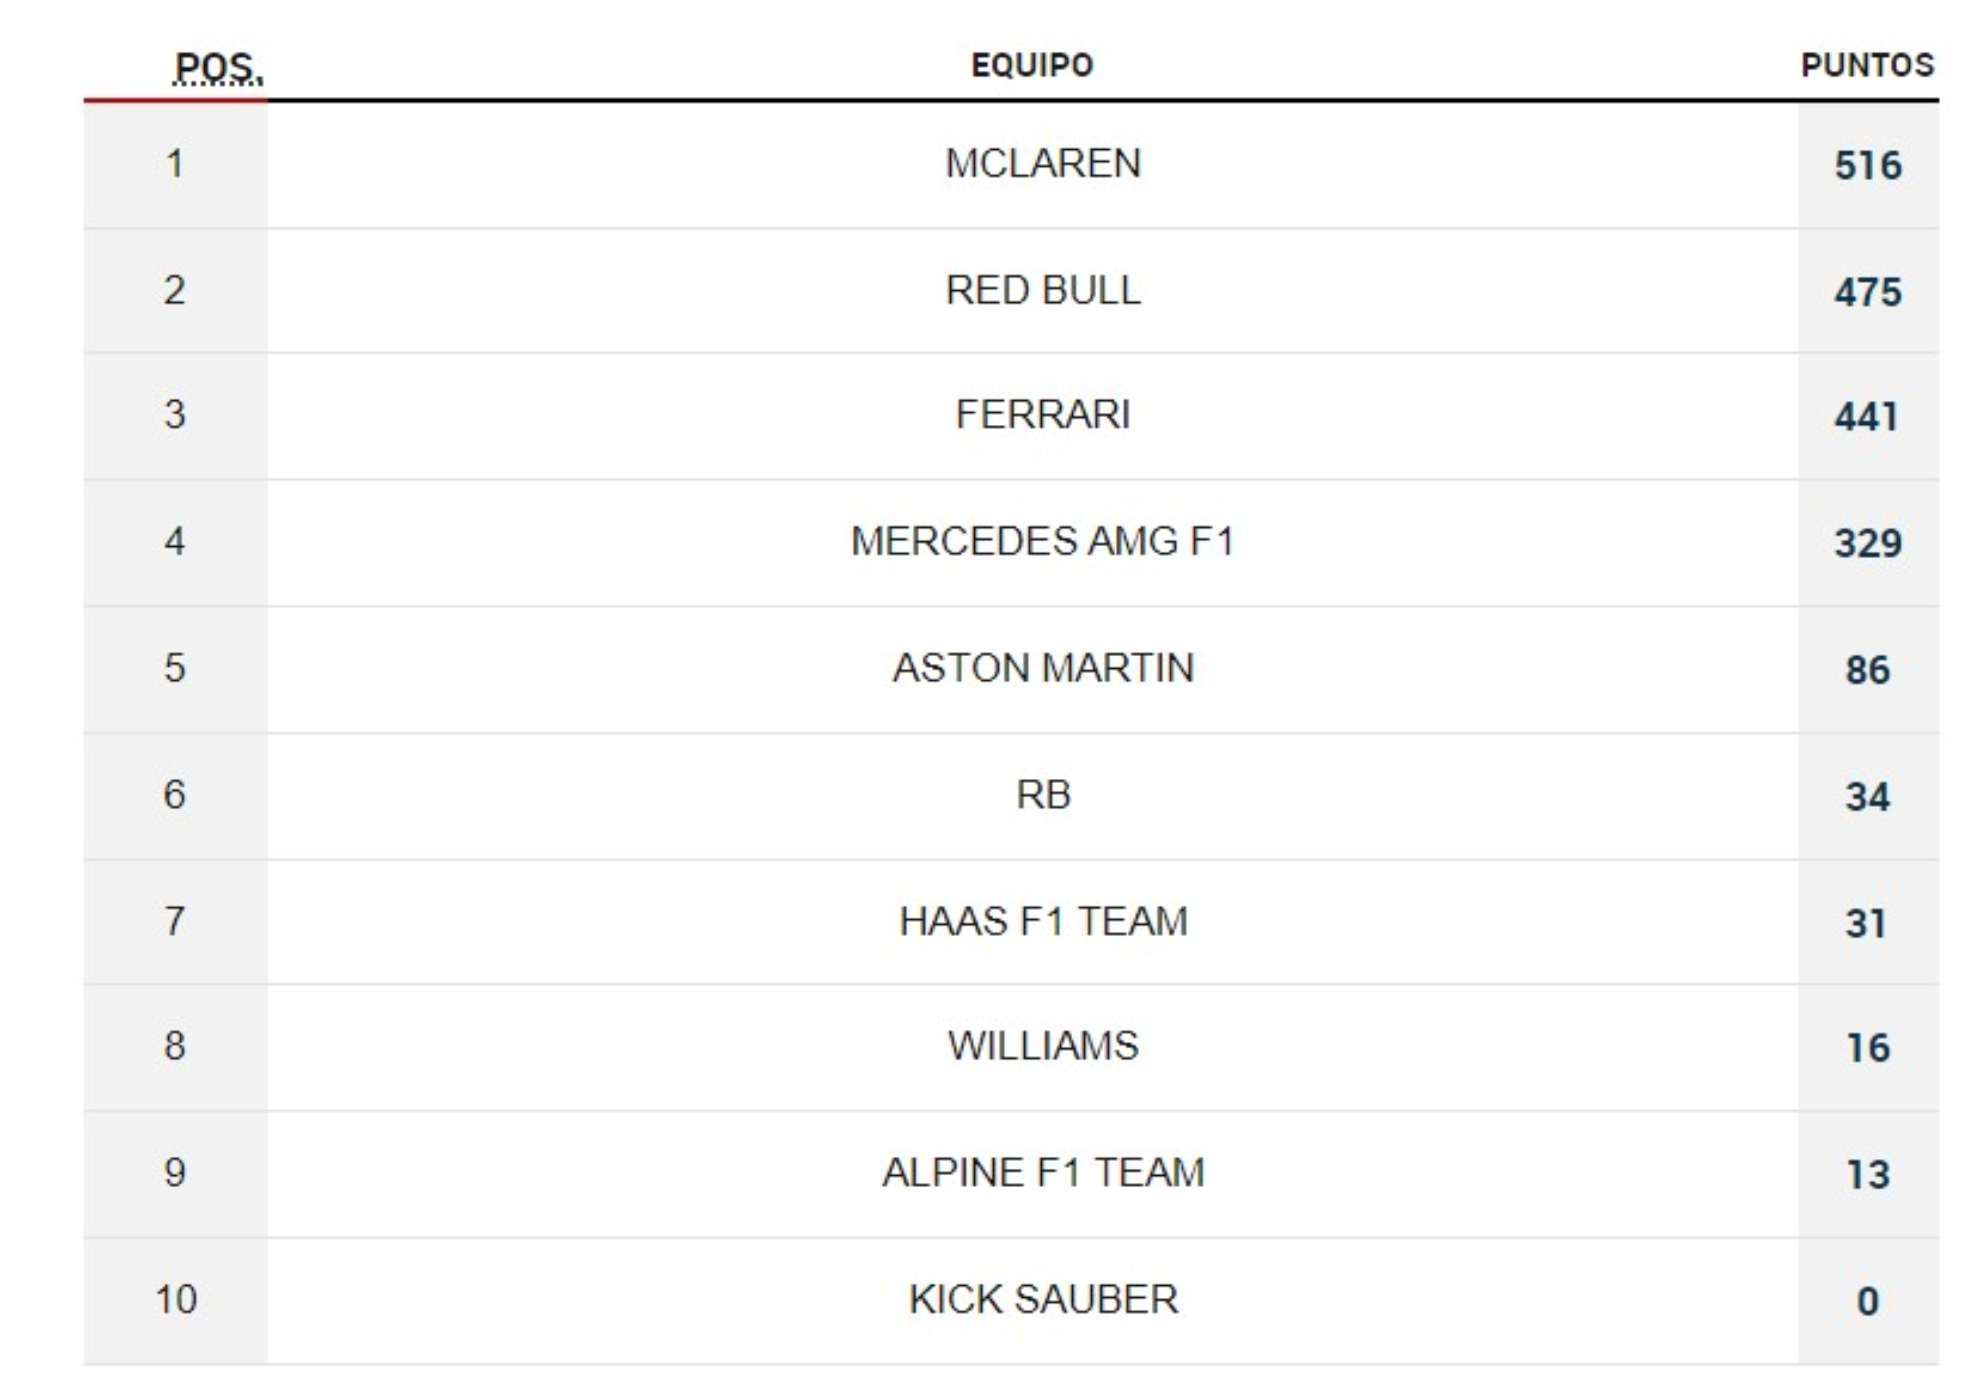The image size is (1980, 1380).
Task: Click the EQUIPO column header
Action: click(1032, 66)
